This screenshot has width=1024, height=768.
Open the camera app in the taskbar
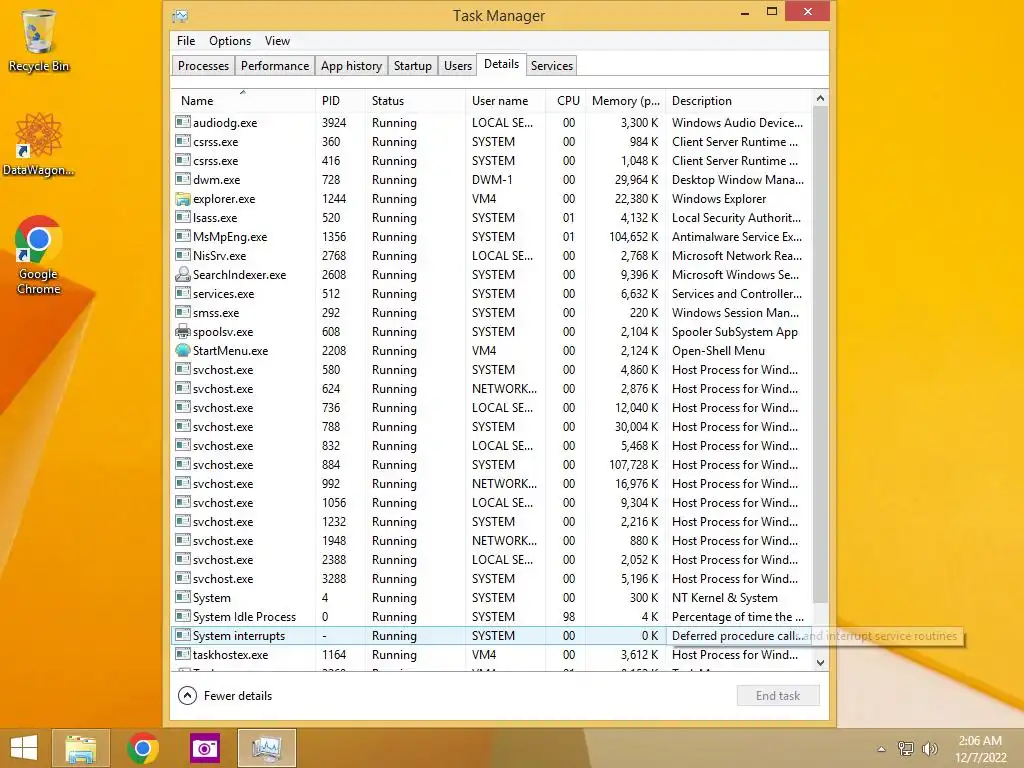coord(204,748)
